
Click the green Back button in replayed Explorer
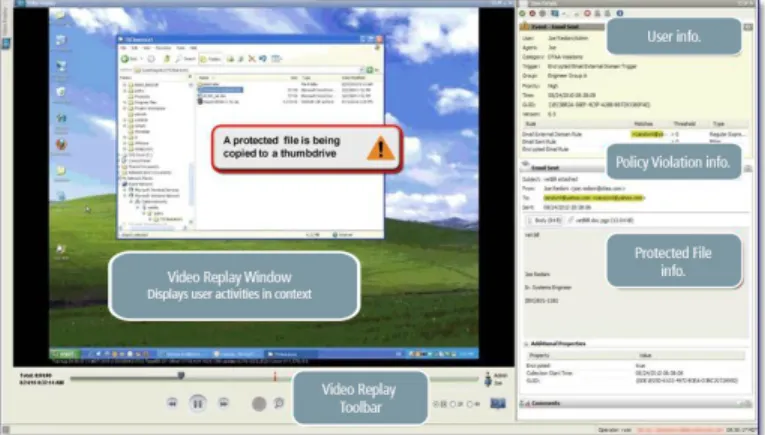point(125,59)
